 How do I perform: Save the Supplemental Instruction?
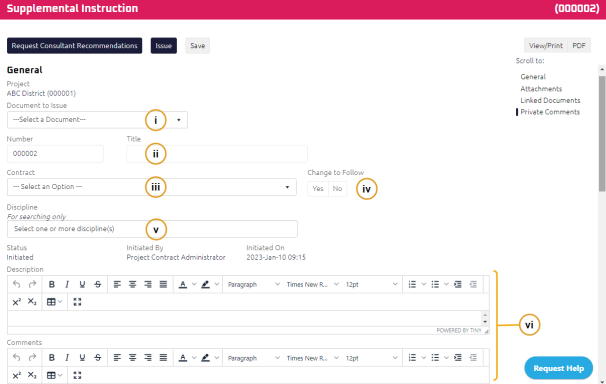pos(197,46)
